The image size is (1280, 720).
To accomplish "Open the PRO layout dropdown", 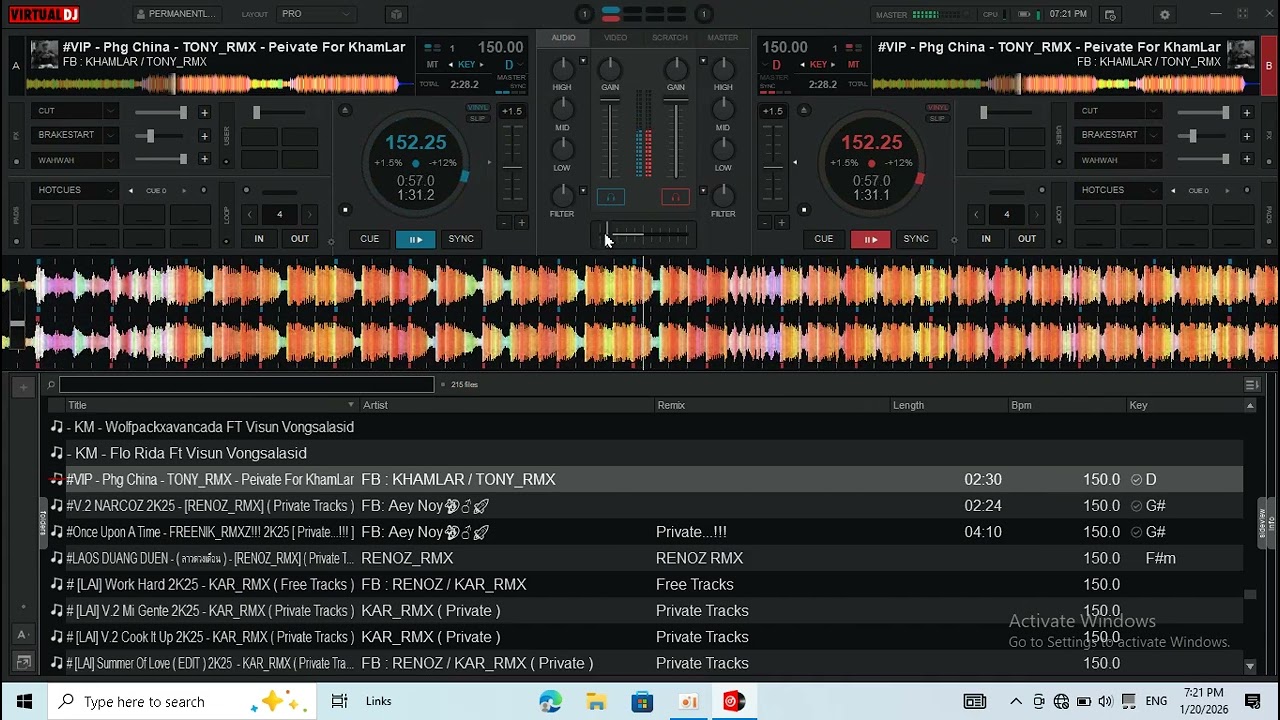I will tap(316, 14).
